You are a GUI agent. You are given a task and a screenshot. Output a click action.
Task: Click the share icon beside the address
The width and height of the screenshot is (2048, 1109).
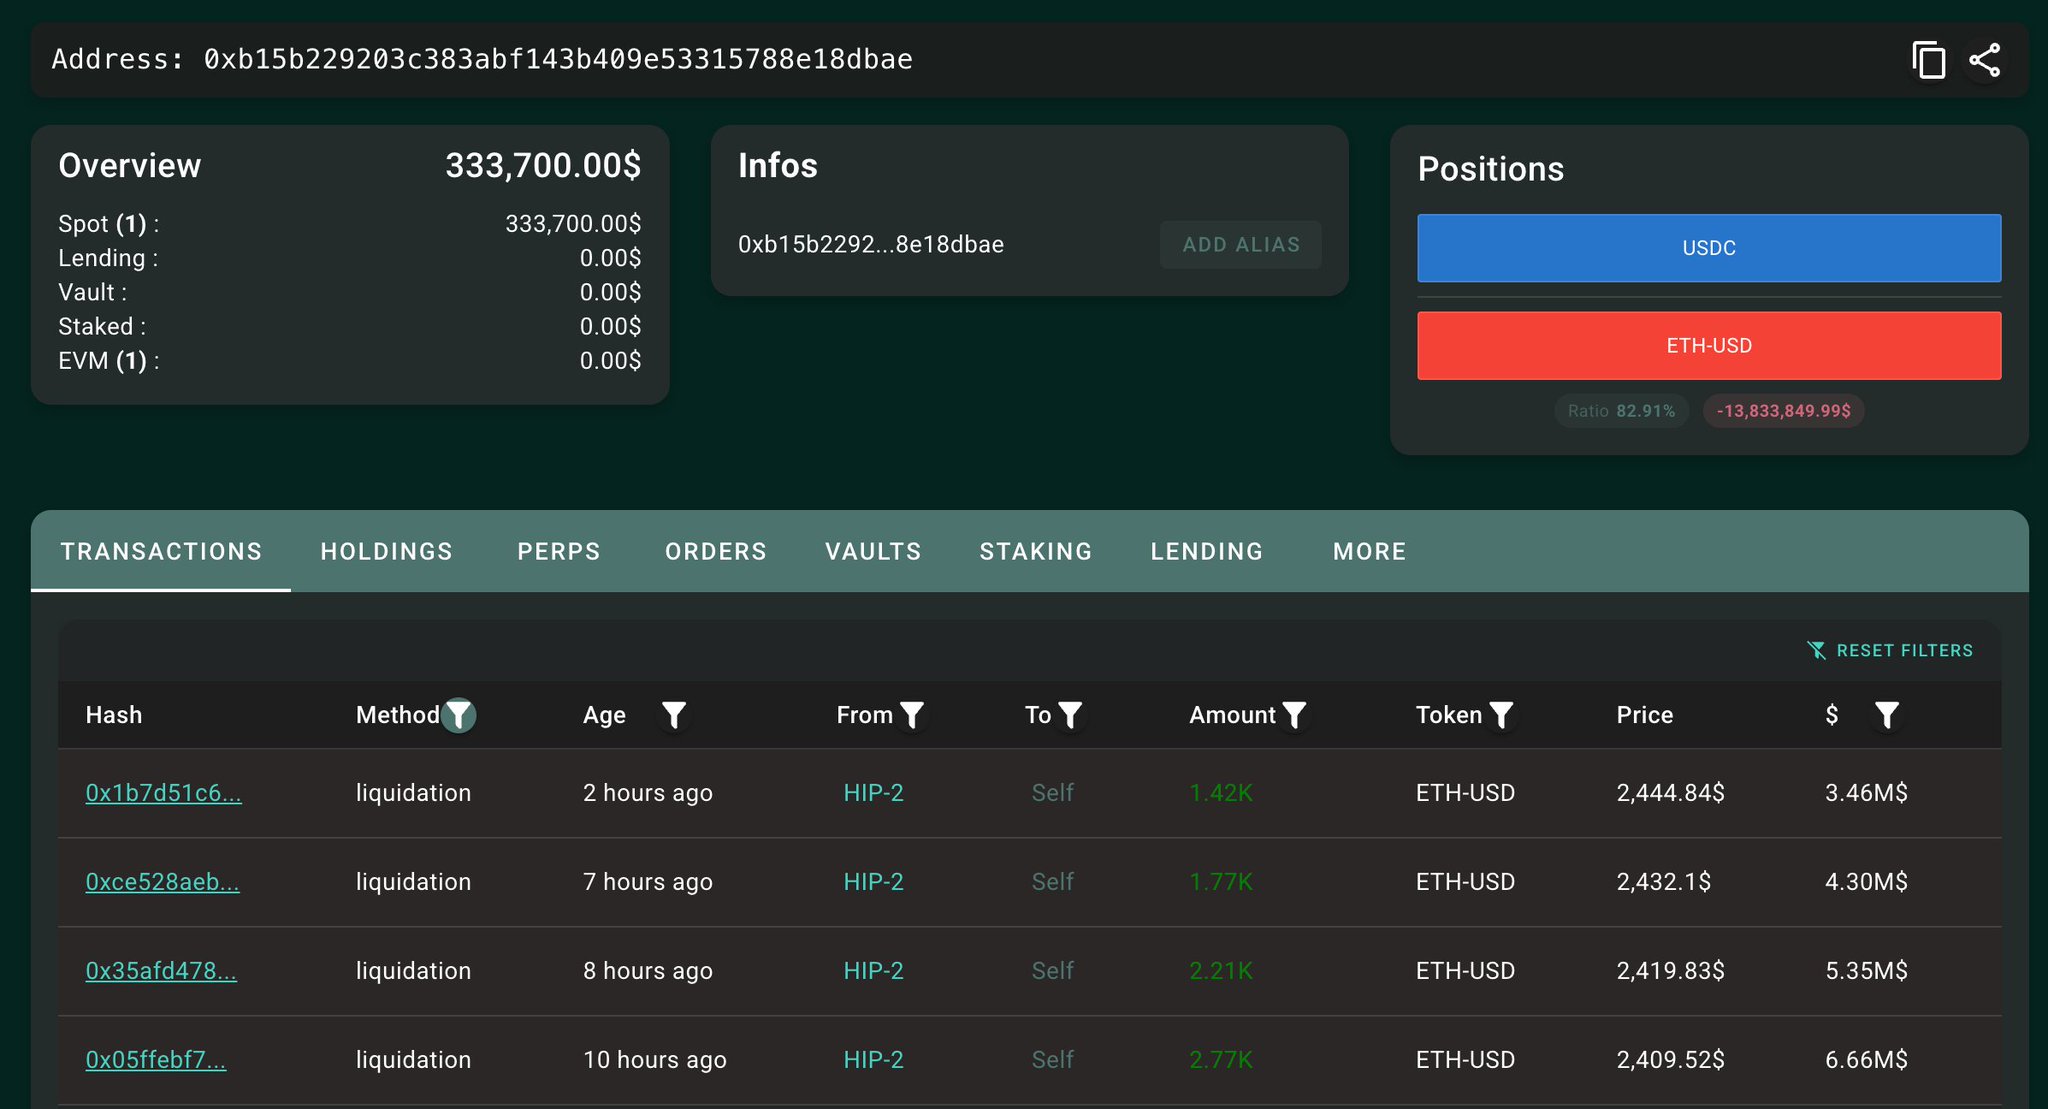(1985, 60)
